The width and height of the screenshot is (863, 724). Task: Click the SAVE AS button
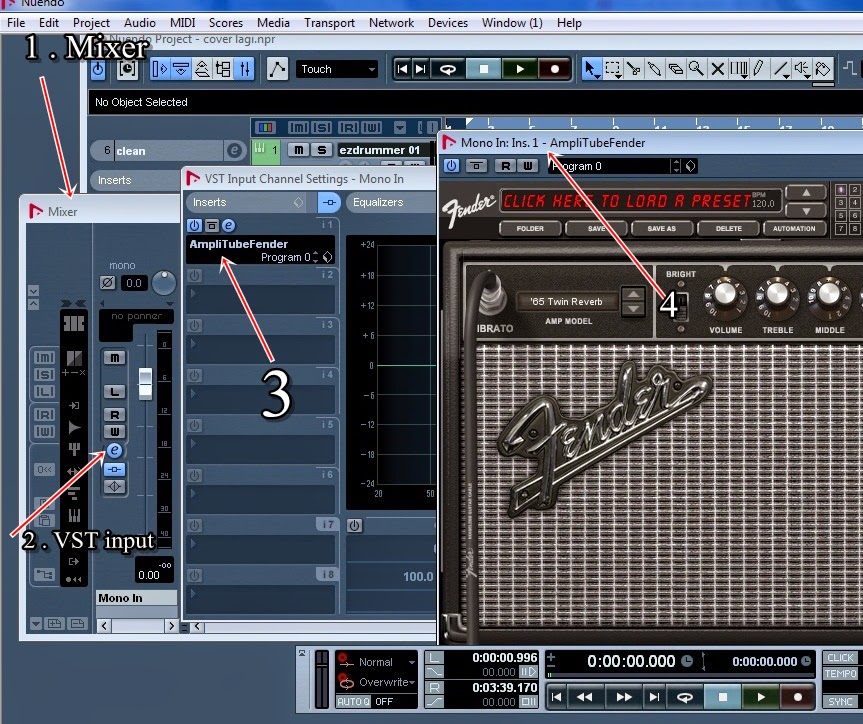[662, 228]
